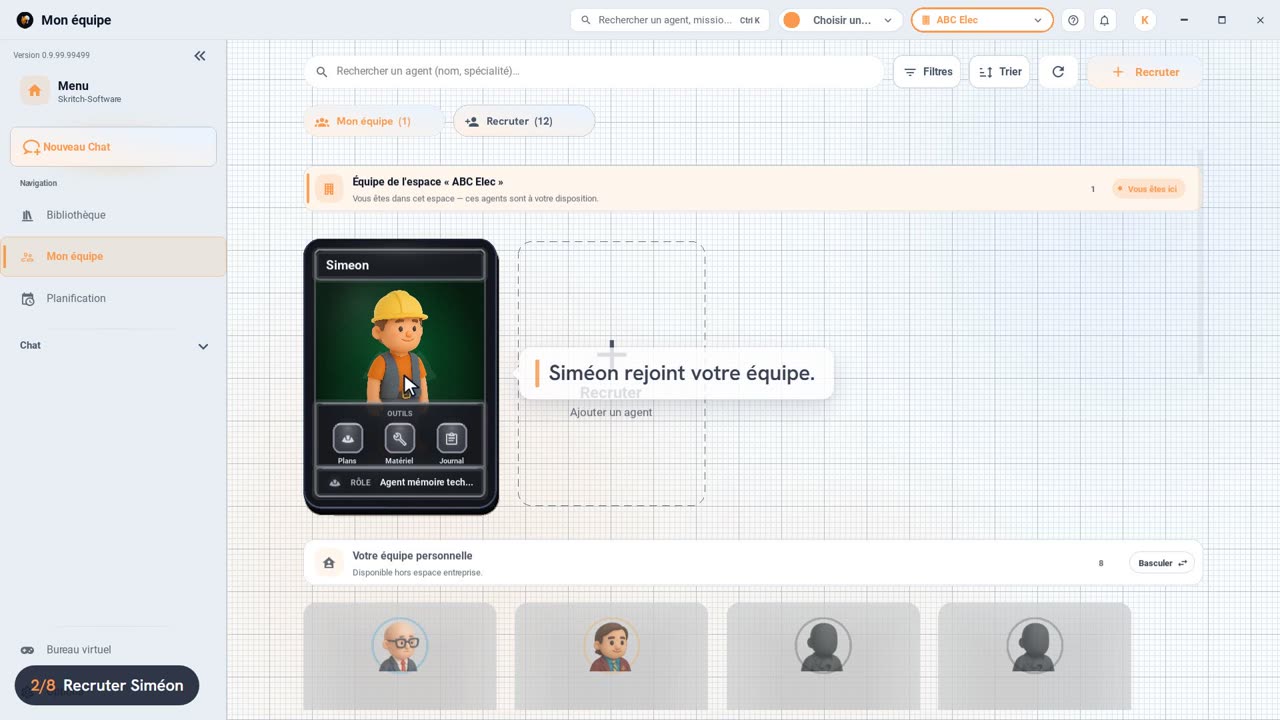The image size is (1280, 720).
Task: Click the Nouveau Chat button
Action: coord(113,147)
